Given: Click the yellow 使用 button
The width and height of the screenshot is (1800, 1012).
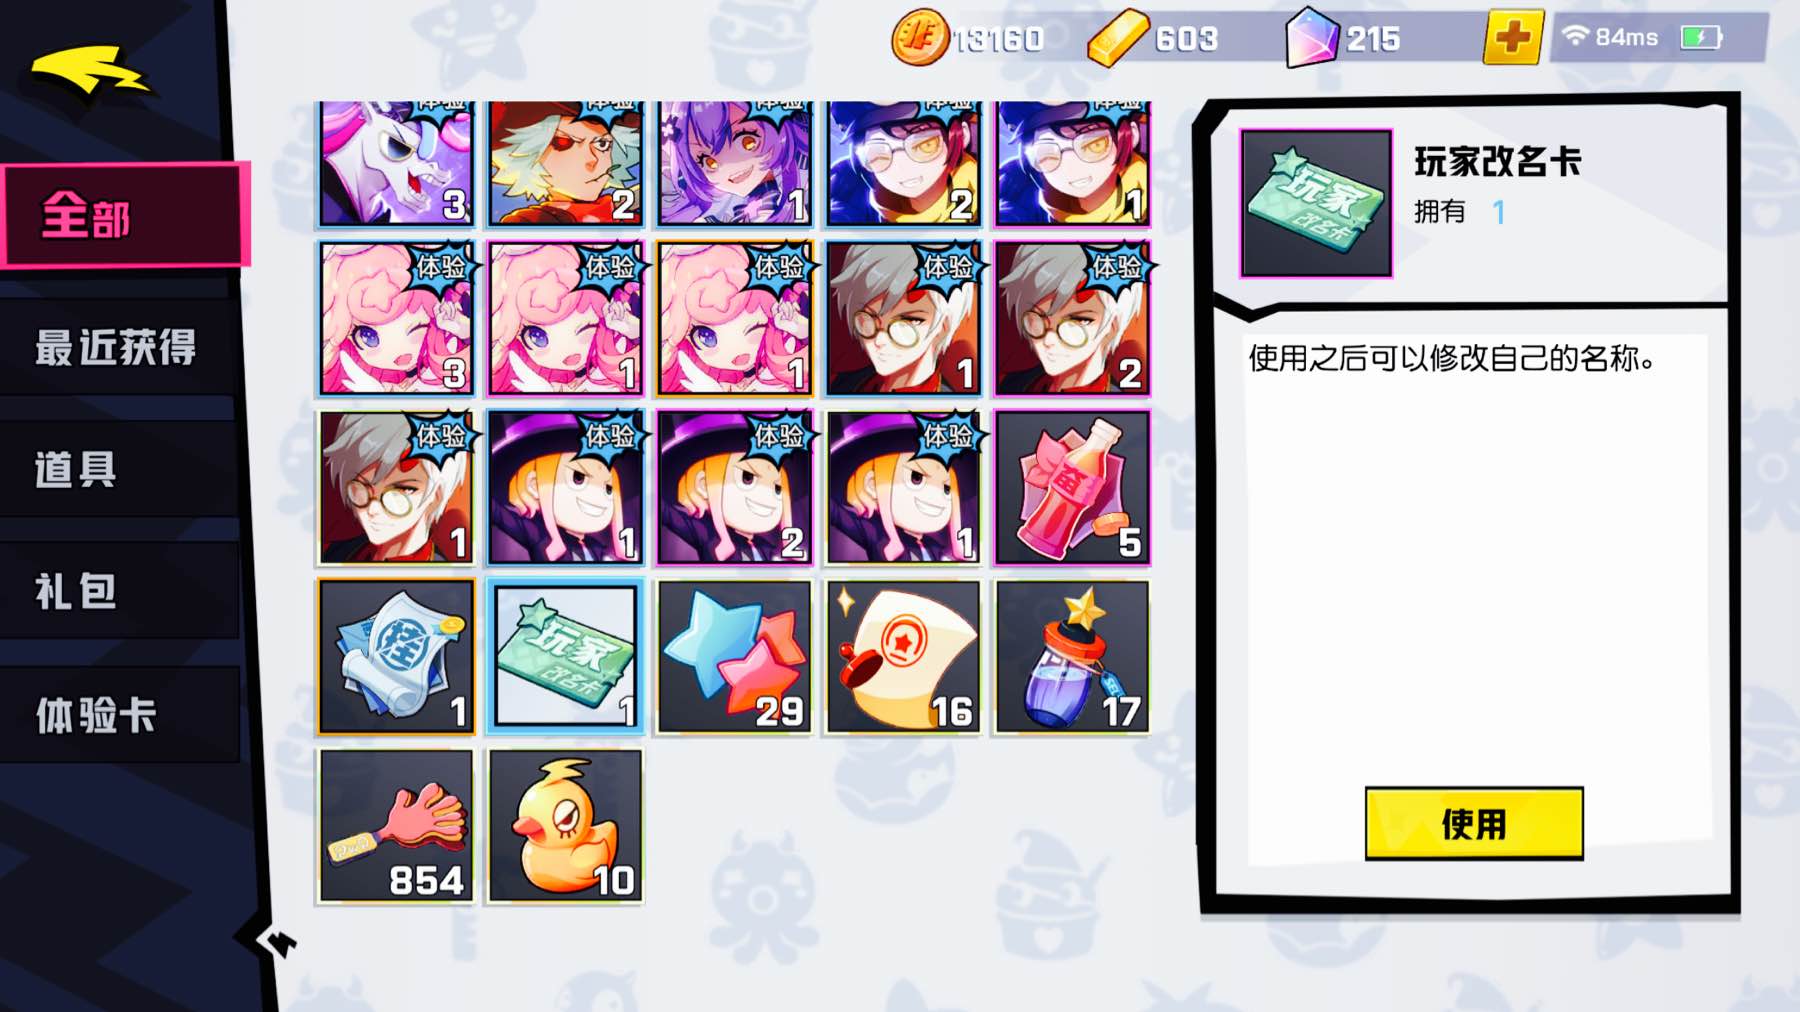Looking at the screenshot, I should 1474,823.
